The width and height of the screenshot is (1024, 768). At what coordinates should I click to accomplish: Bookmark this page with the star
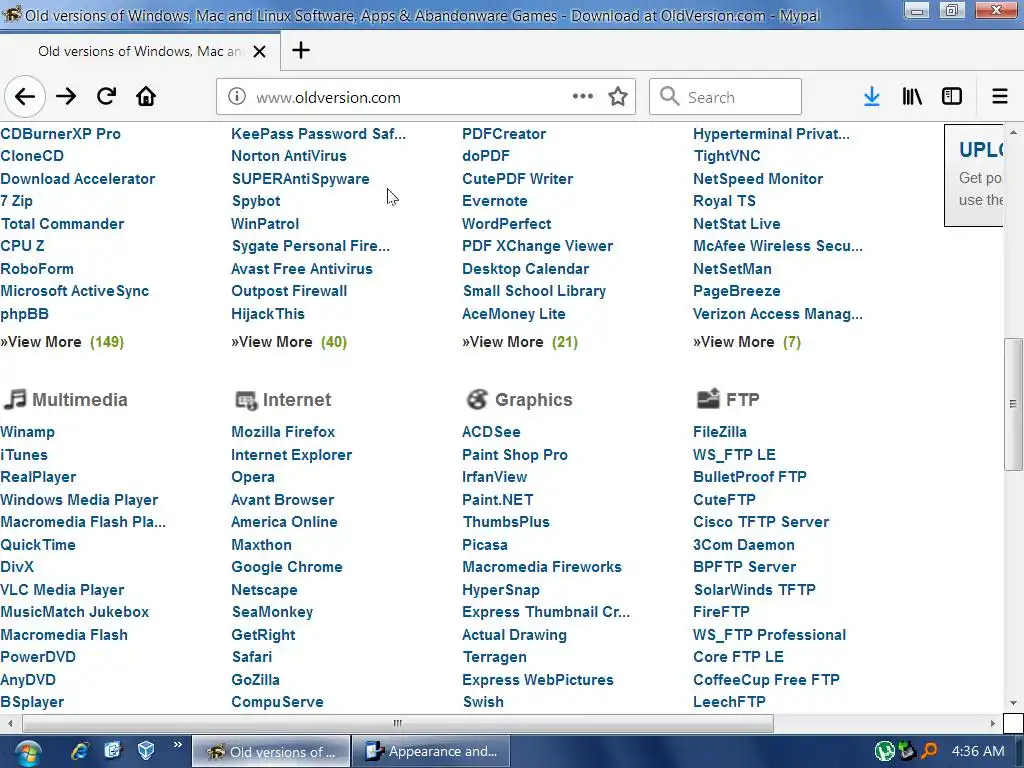pyautogui.click(x=618, y=97)
